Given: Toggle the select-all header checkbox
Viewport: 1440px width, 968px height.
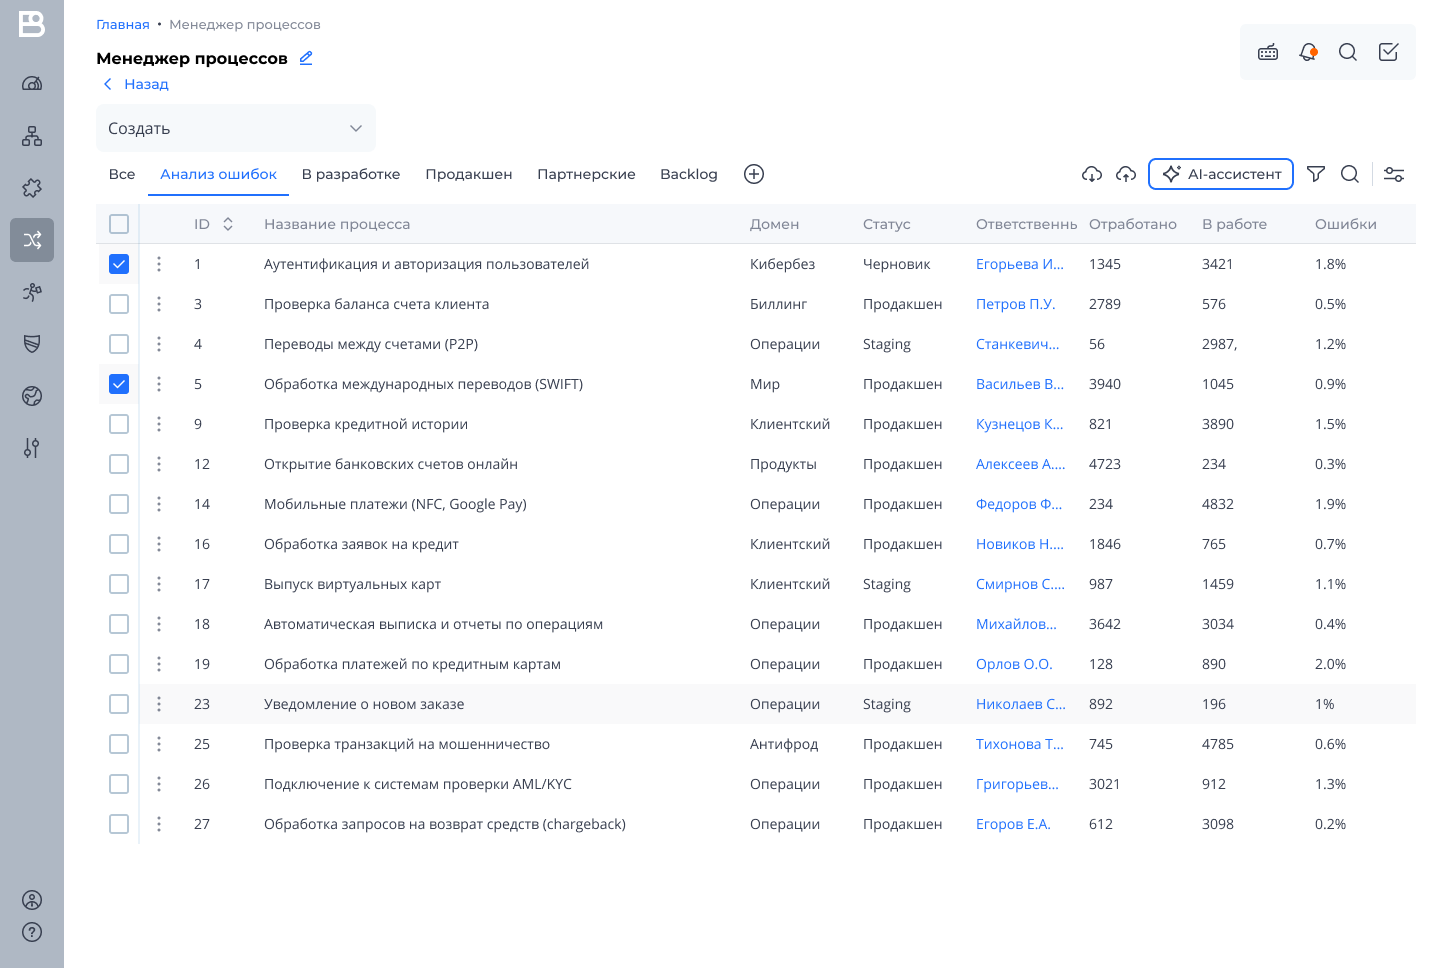Looking at the screenshot, I should pyautogui.click(x=119, y=224).
